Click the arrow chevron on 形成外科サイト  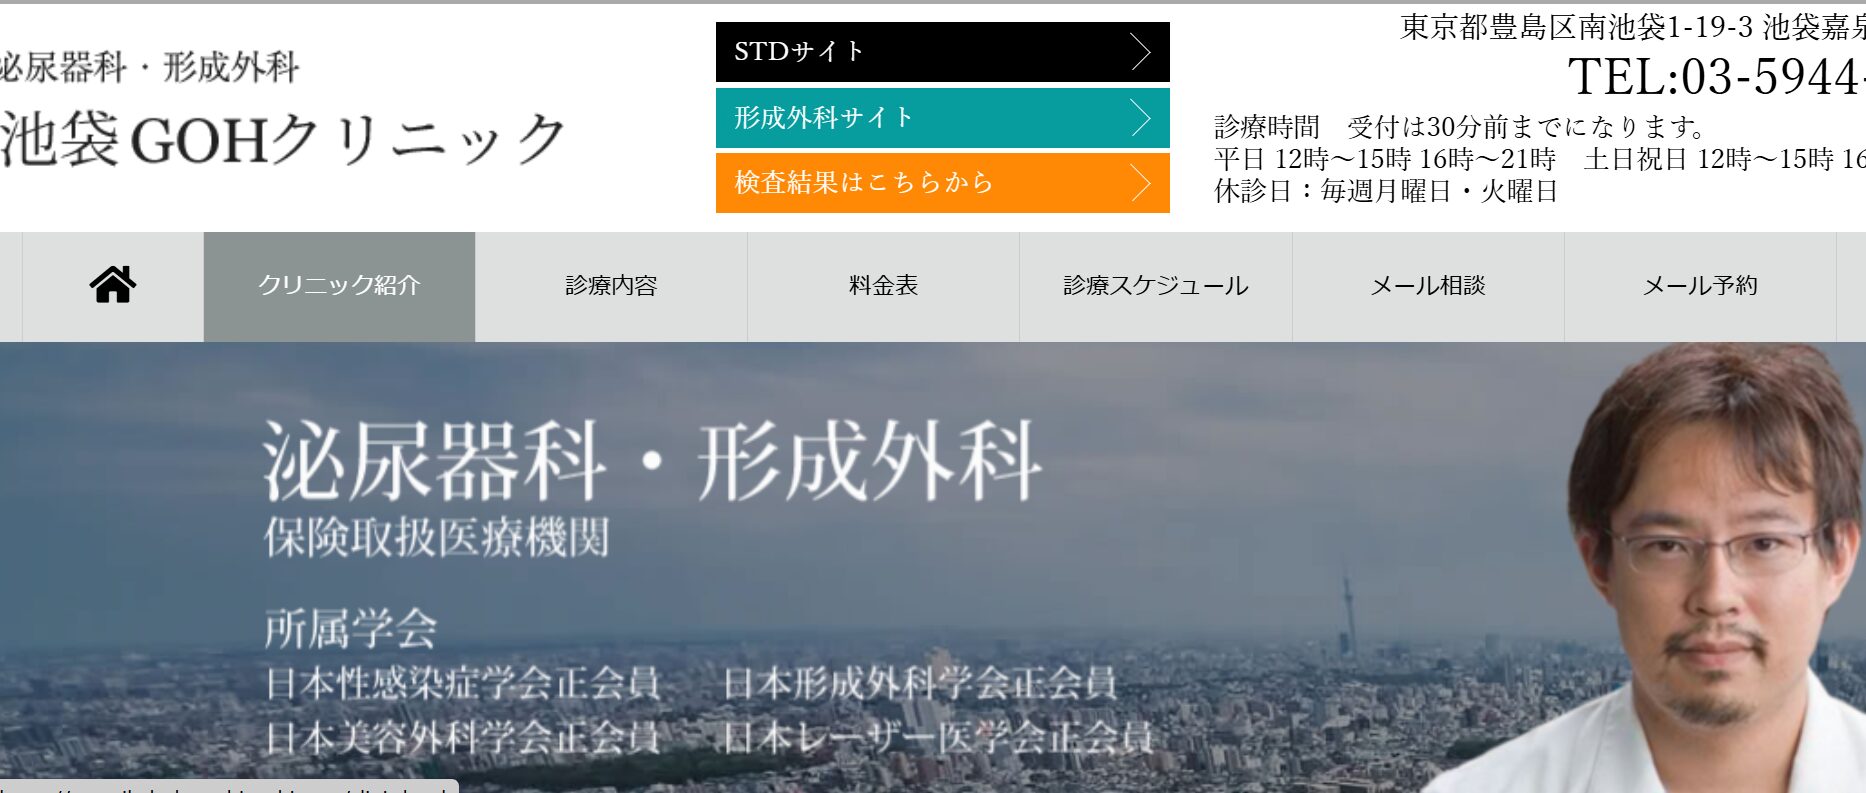[1140, 118]
